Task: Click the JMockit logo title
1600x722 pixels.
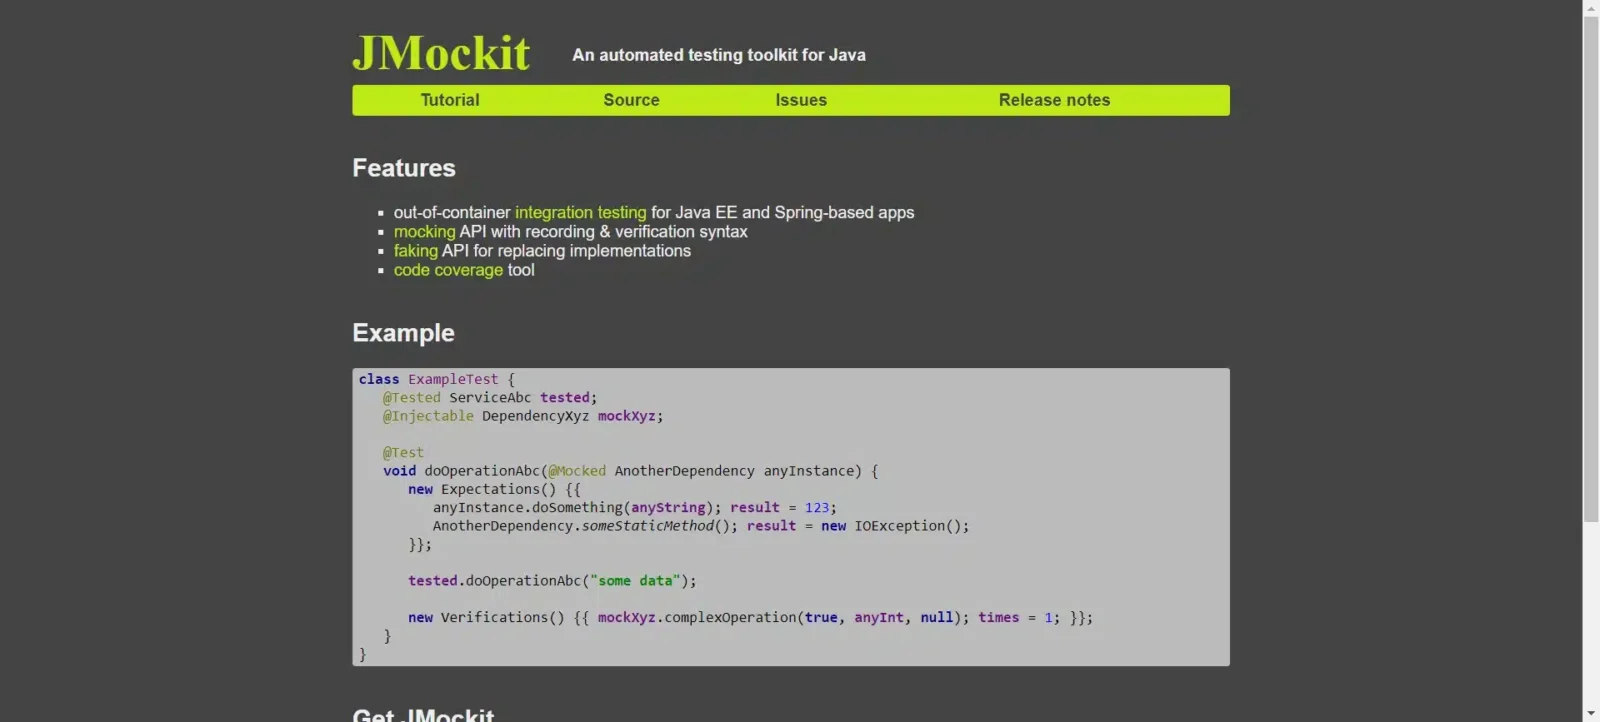Action: tap(441, 54)
